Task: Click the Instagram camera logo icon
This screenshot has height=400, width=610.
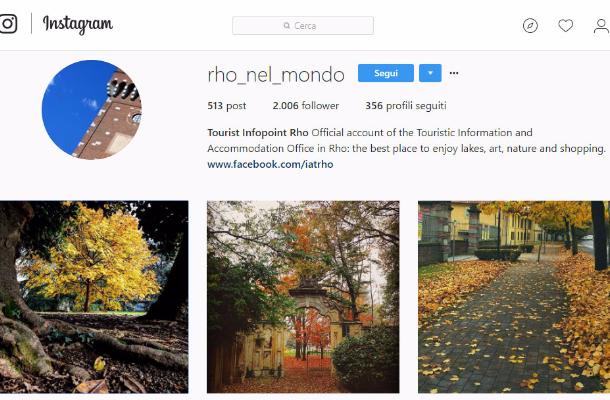Action: 9,24
